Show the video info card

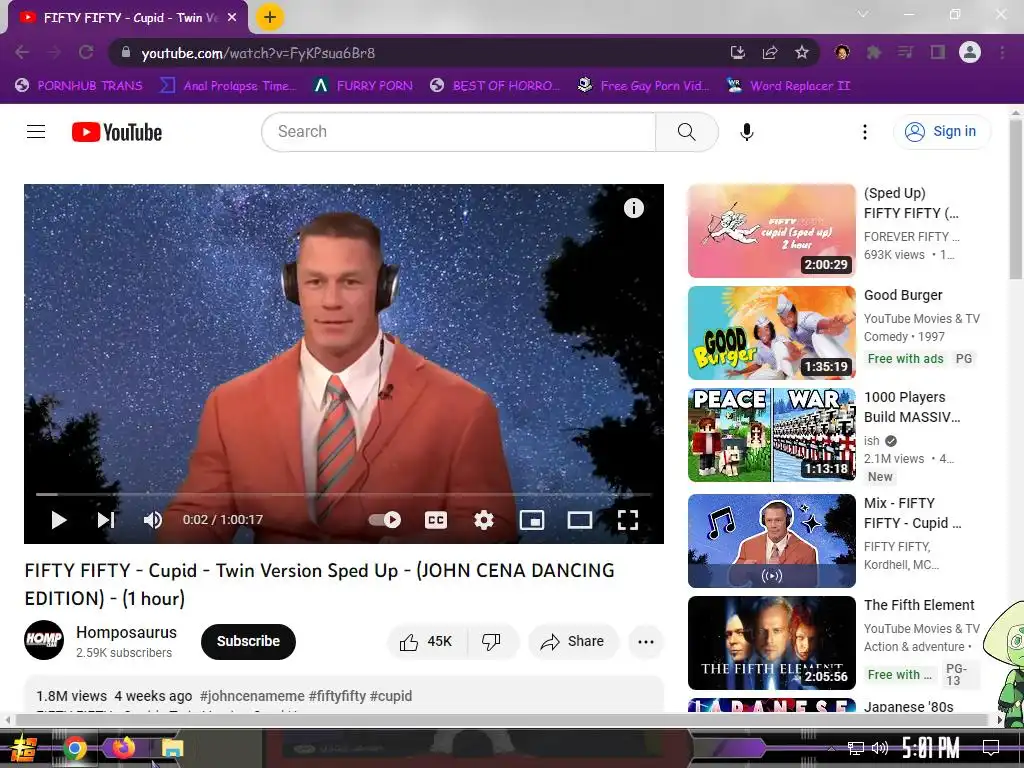(x=633, y=208)
